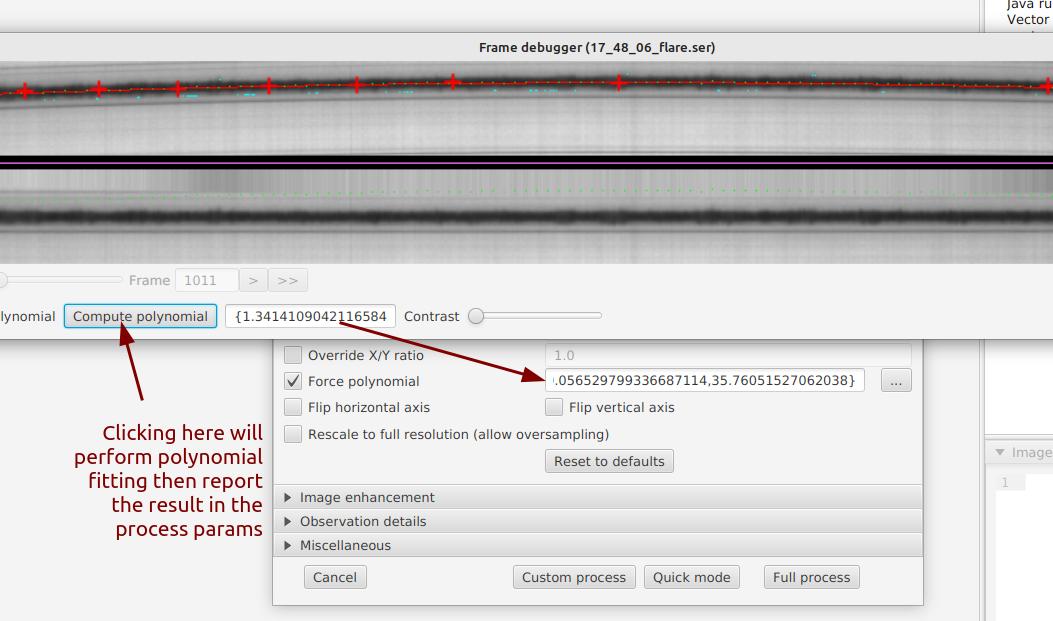1053x621 pixels.
Task: Click the Frame number field
Action: pos(207,281)
